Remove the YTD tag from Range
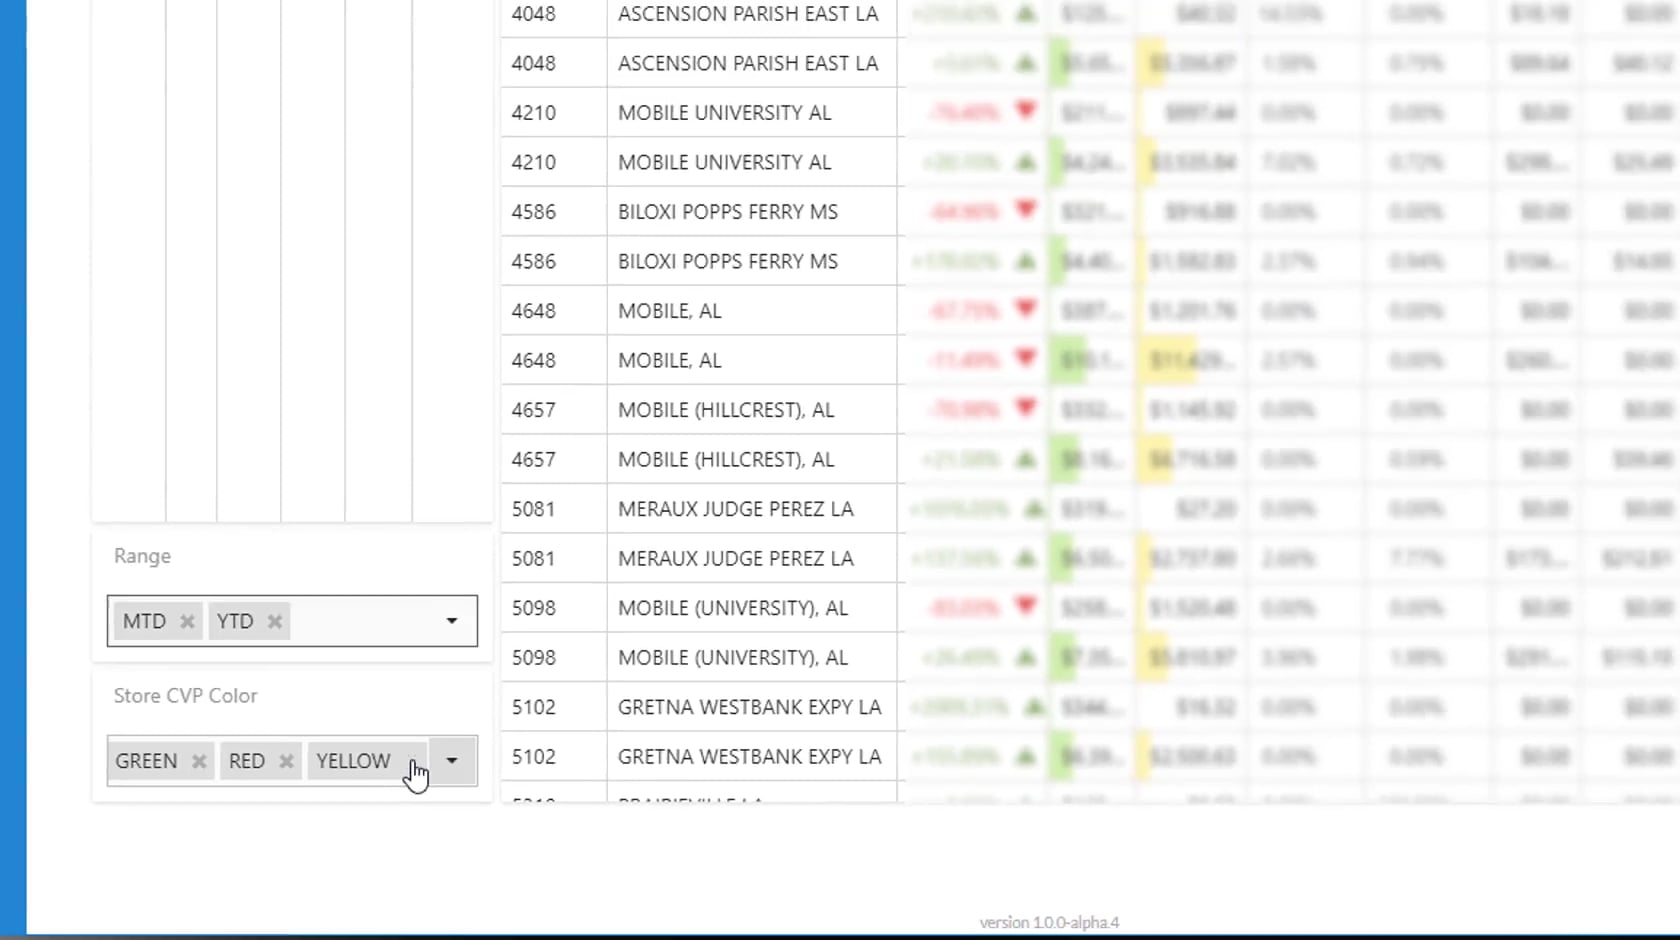The width and height of the screenshot is (1680, 940). tap(275, 622)
